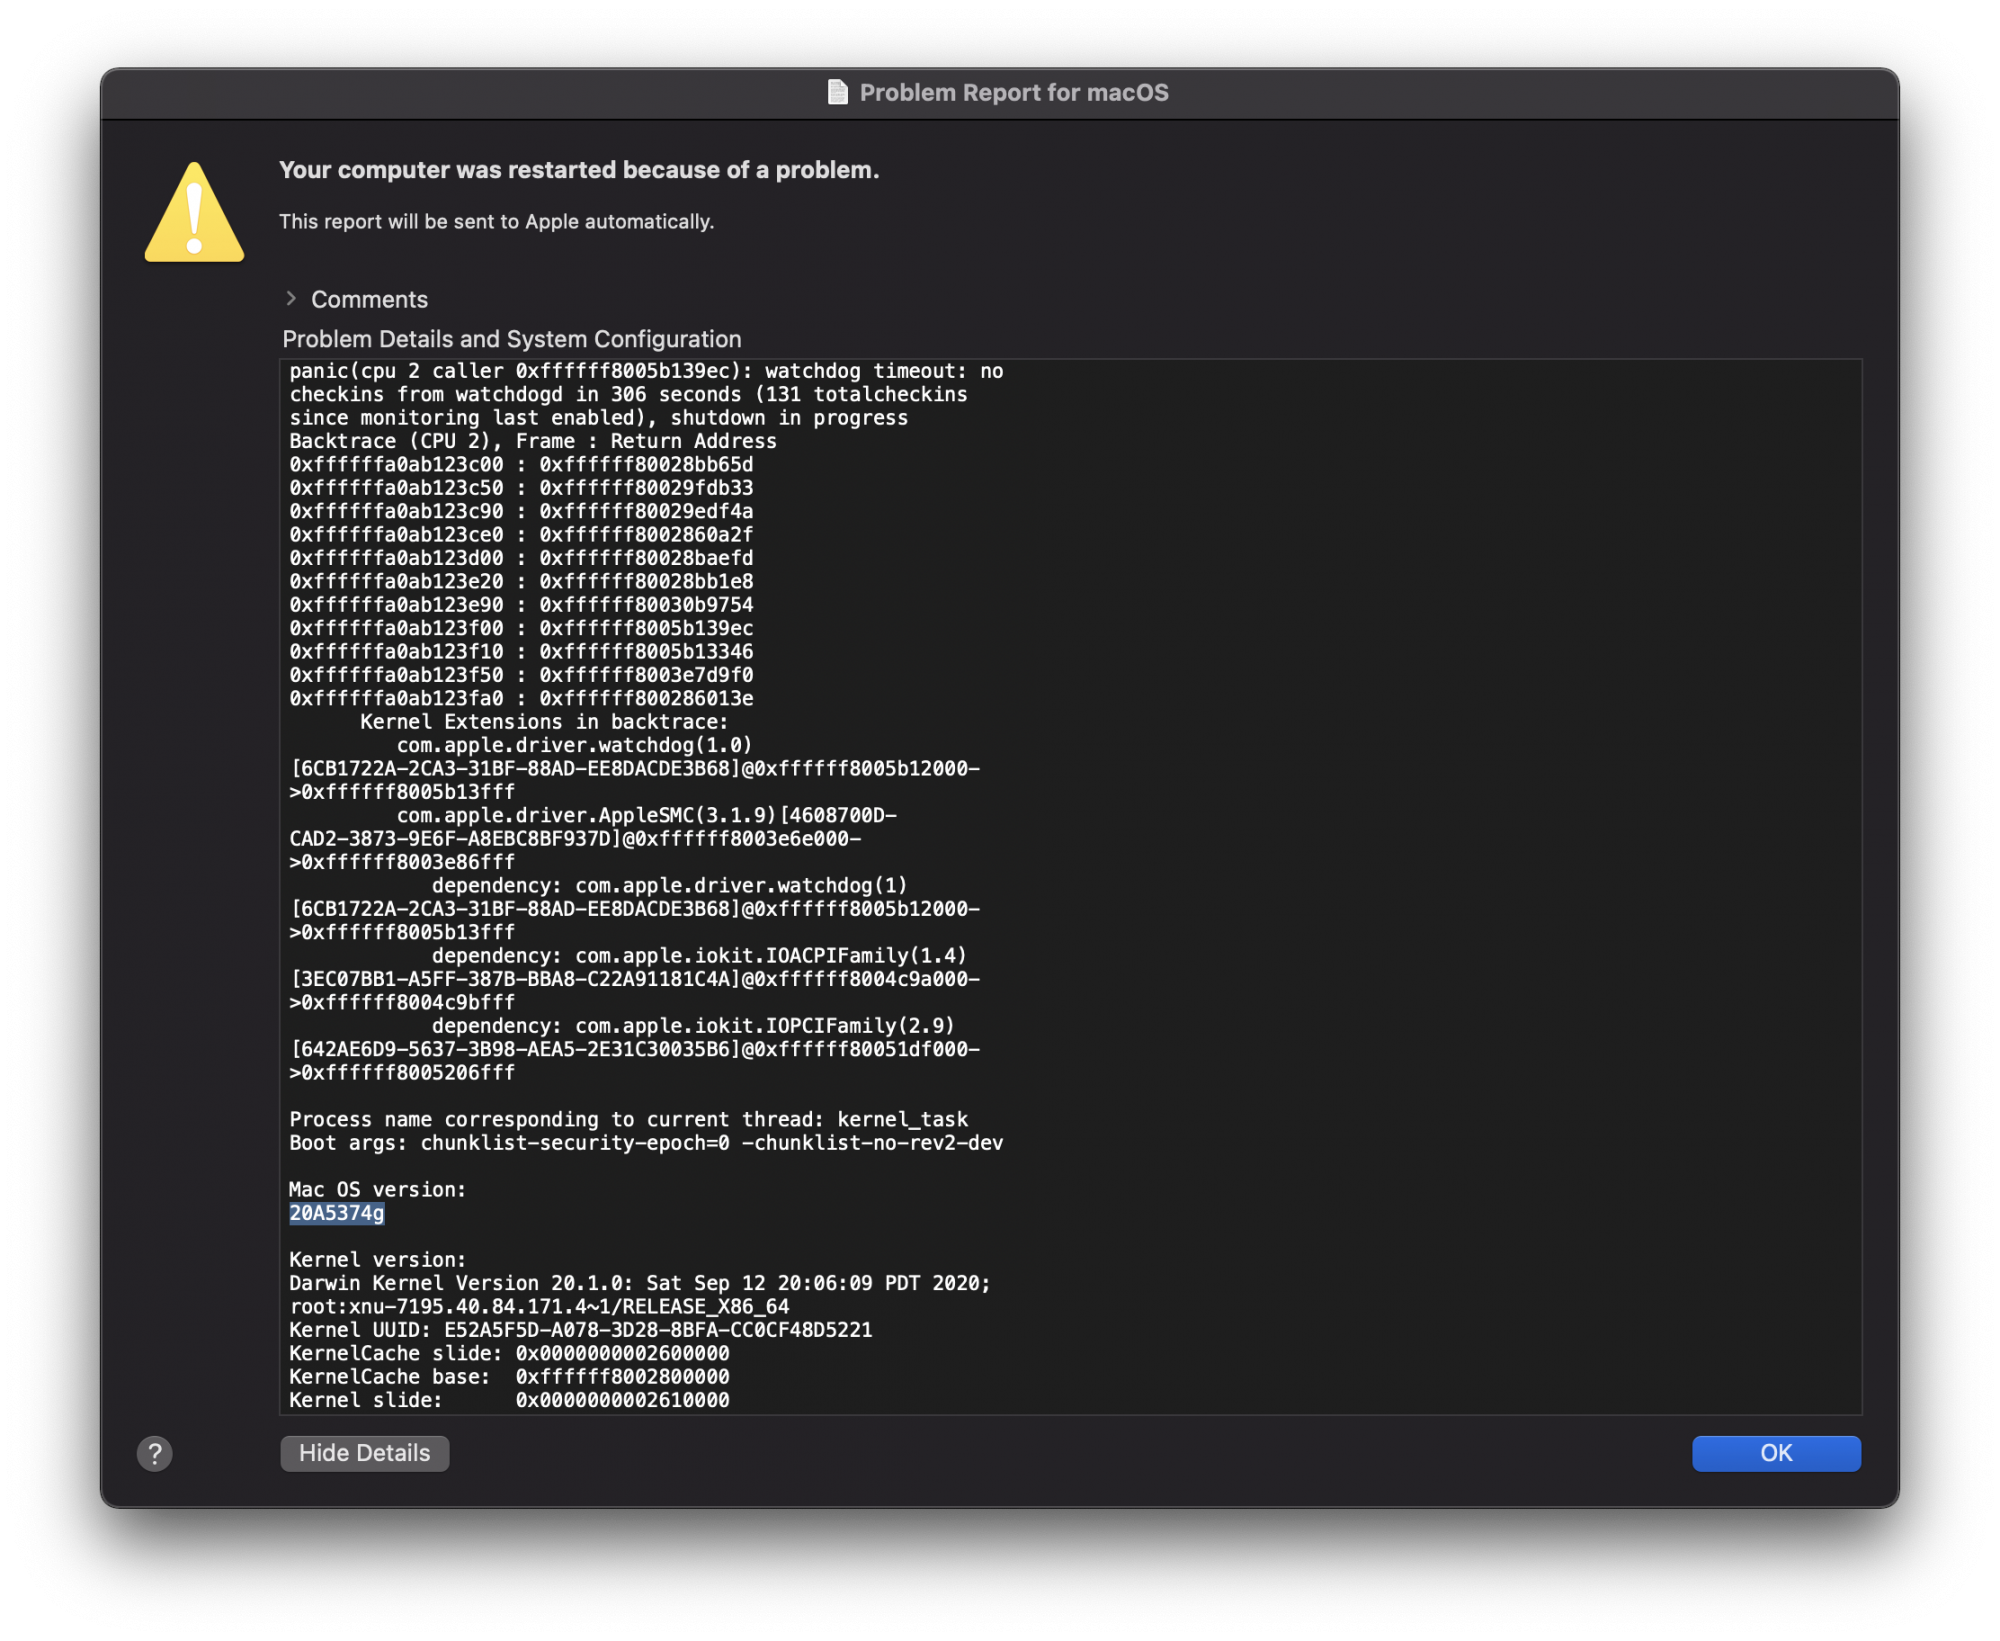Click the help question mark button
The width and height of the screenshot is (2000, 1641).
[x=154, y=1454]
